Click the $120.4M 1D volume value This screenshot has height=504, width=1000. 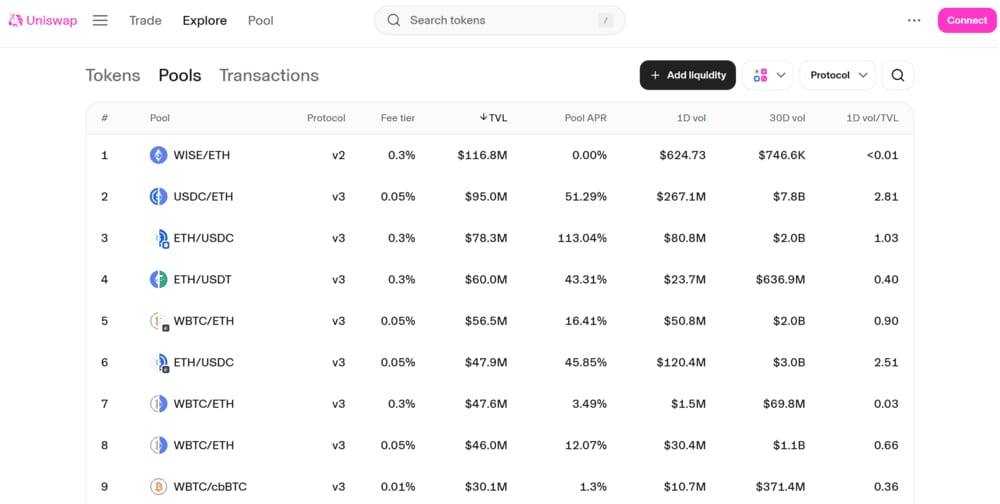681,362
